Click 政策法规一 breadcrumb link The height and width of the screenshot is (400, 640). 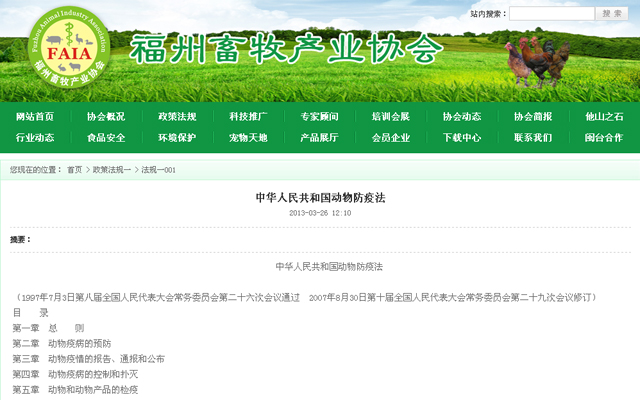tap(112, 170)
